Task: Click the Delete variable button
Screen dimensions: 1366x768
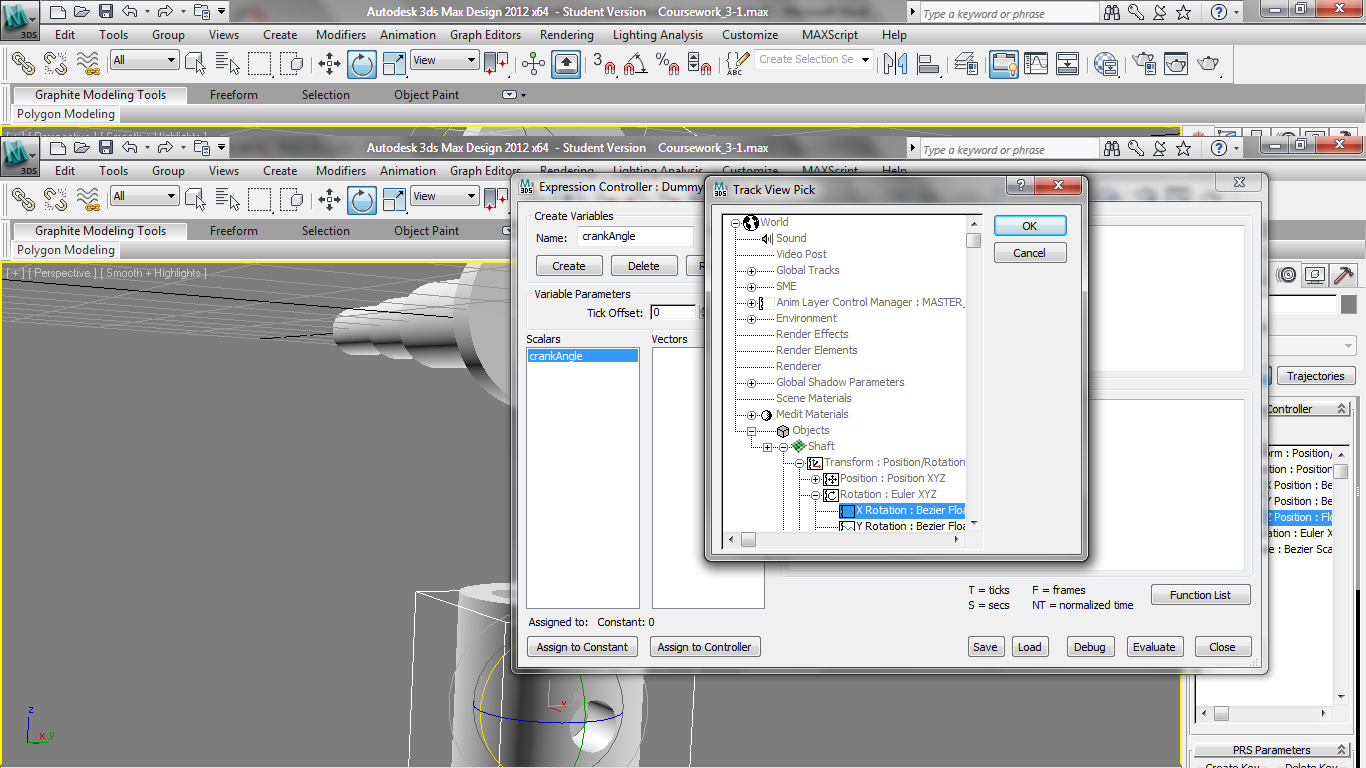Action: point(644,266)
